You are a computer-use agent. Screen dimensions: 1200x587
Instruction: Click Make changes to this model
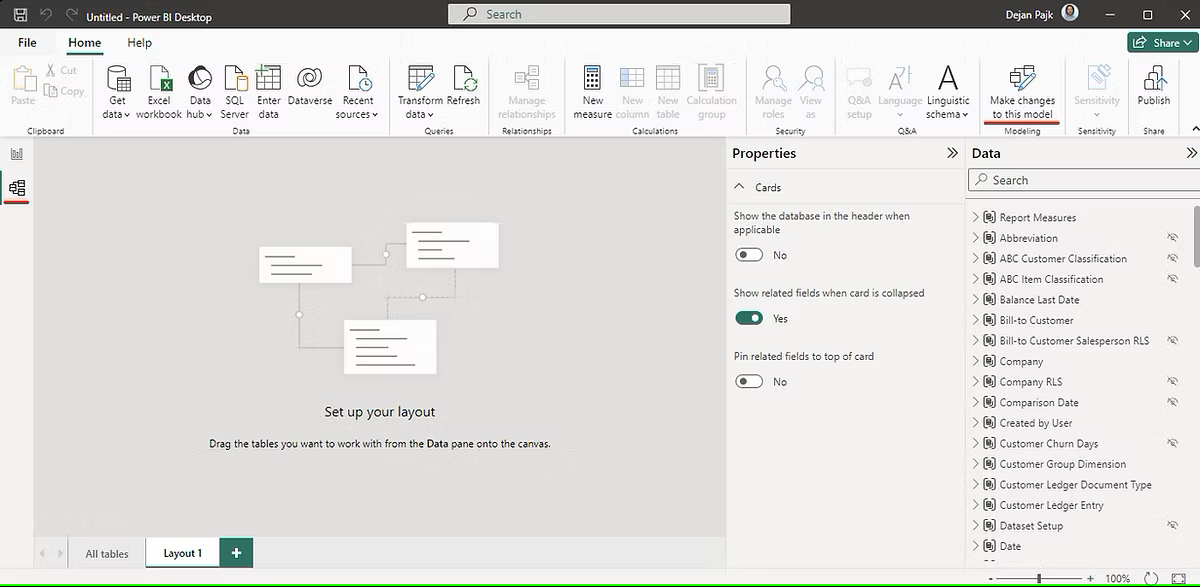[1022, 91]
